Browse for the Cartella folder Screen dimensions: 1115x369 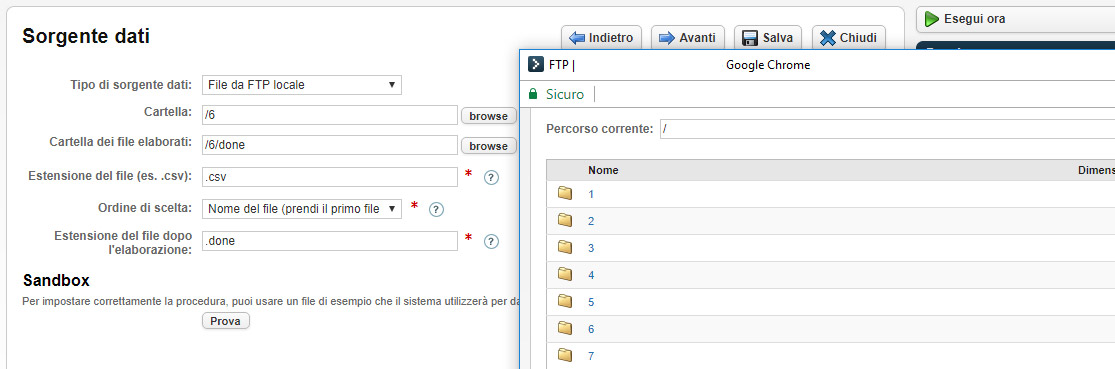click(x=489, y=116)
